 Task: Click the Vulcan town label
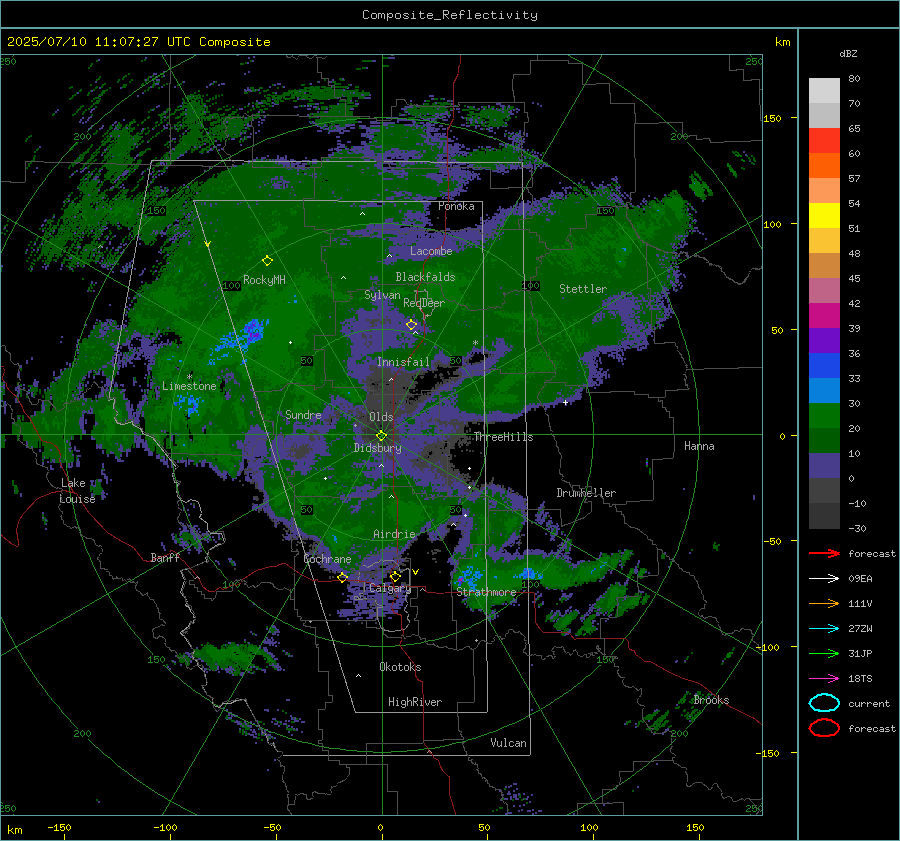pyautogui.click(x=508, y=743)
